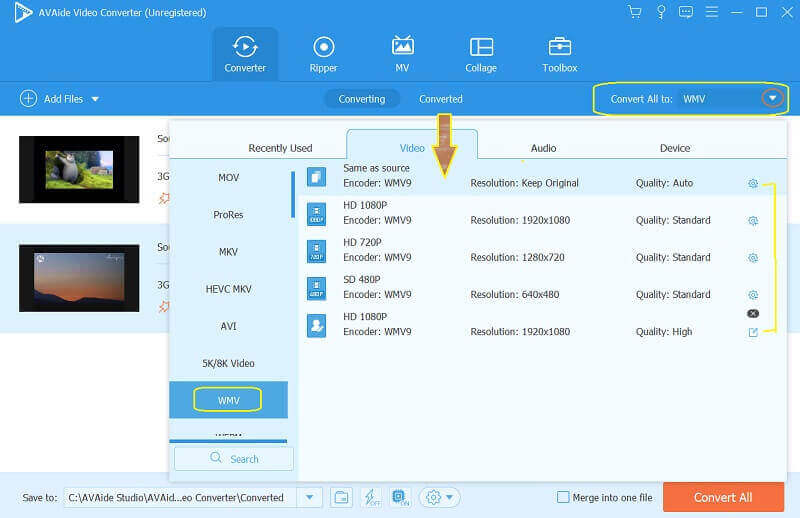Choose MOV format in the list
The height and width of the screenshot is (518, 800).
[x=229, y=178]
